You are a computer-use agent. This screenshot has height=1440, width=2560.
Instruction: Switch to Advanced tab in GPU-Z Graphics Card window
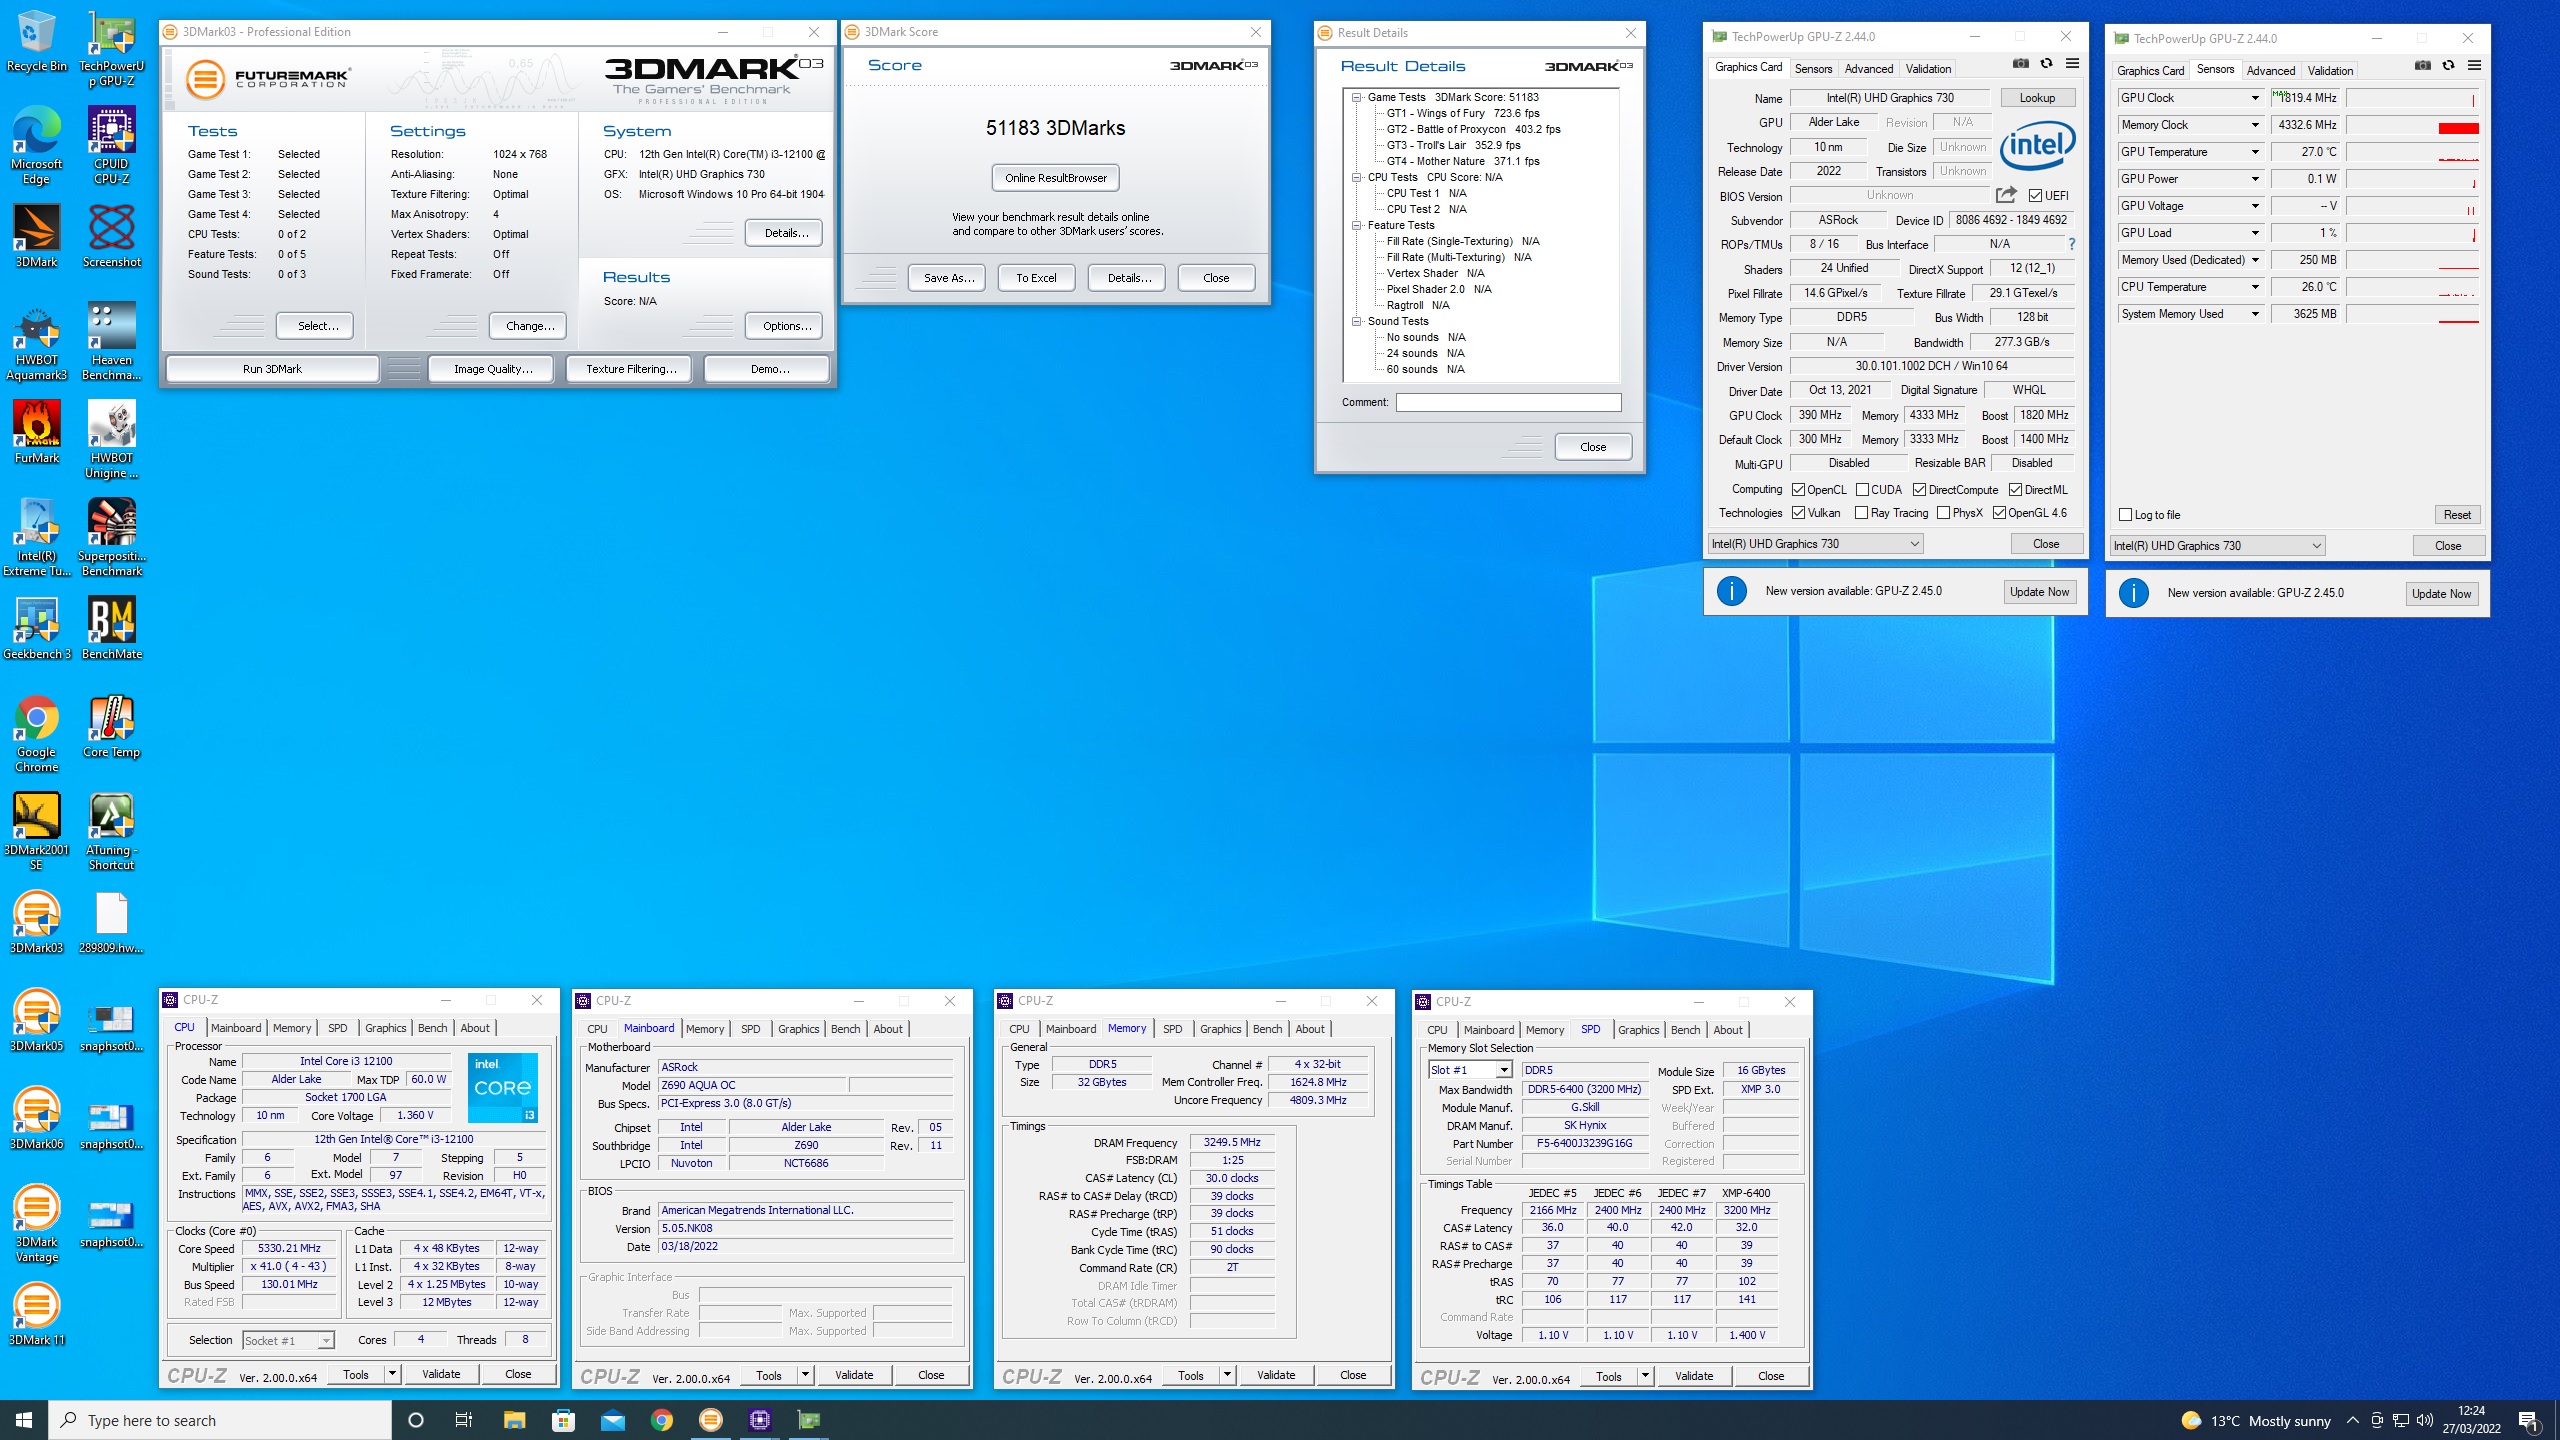pos(1868,69)
